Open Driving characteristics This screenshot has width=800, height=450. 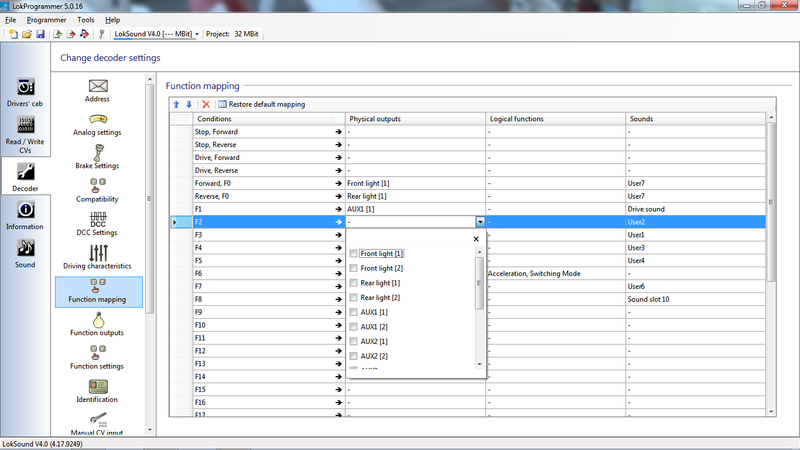pos(97,257)
